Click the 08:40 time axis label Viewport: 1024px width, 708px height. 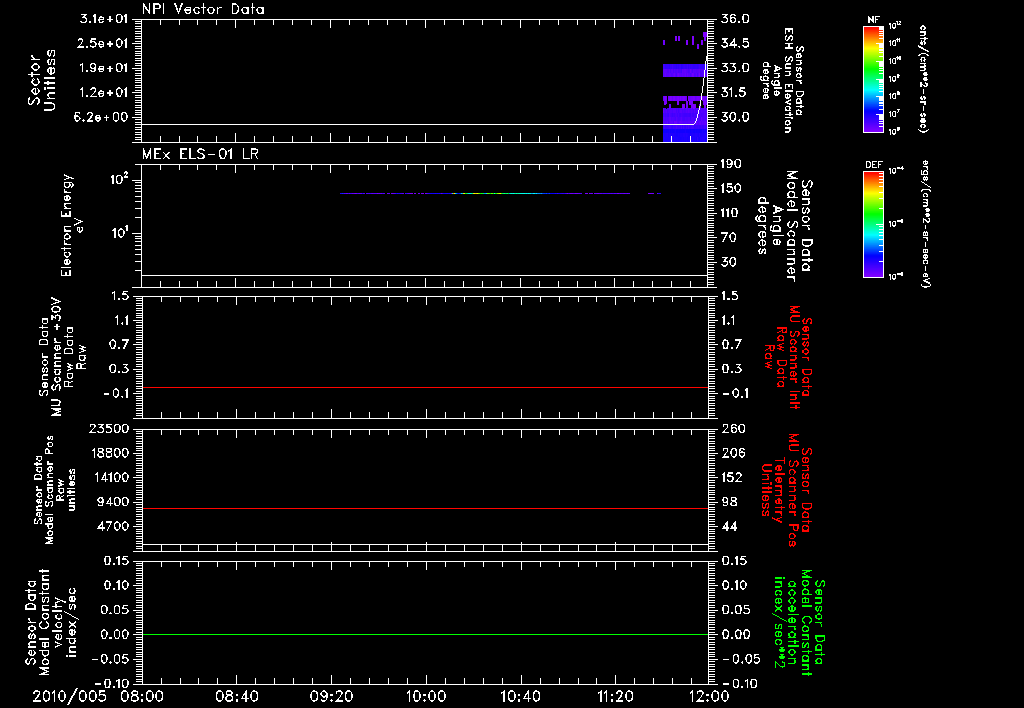pyautogui.click(x=236, y=696)
